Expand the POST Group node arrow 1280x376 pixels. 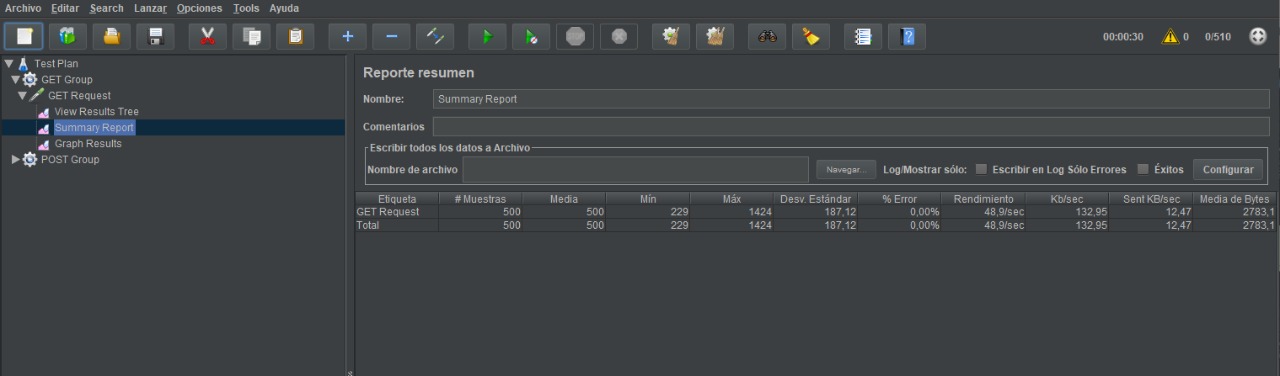click(x=15, y=159)
